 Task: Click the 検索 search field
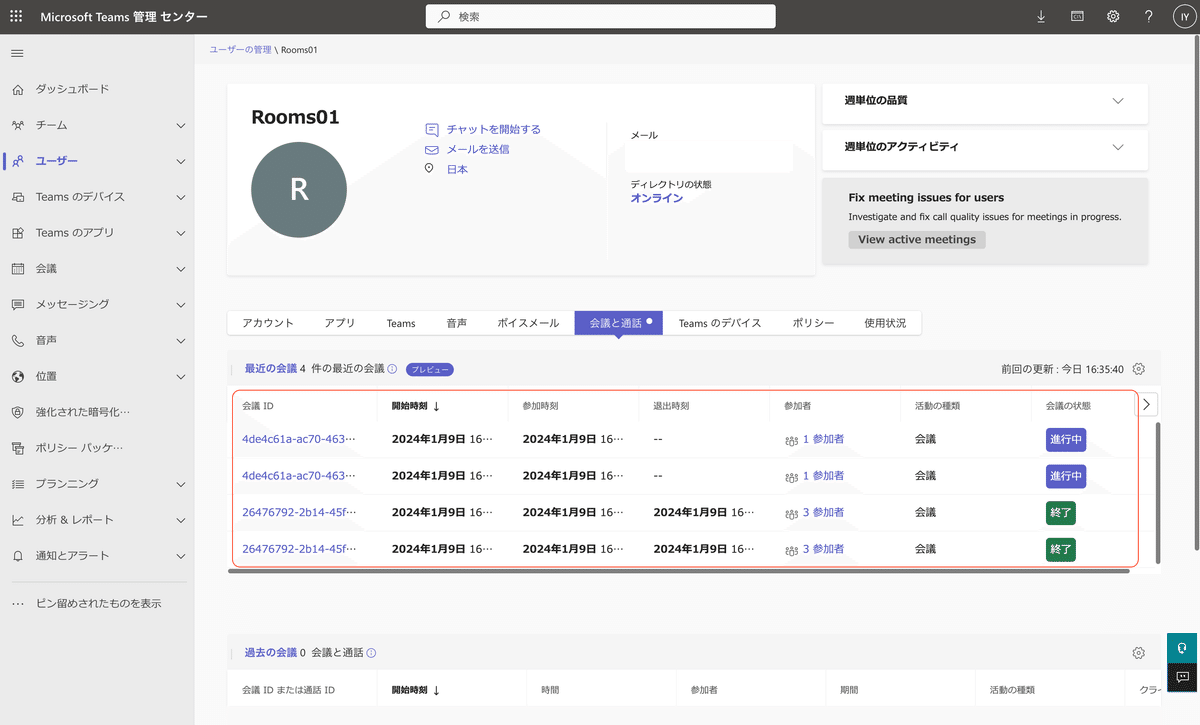coord(600,17)
